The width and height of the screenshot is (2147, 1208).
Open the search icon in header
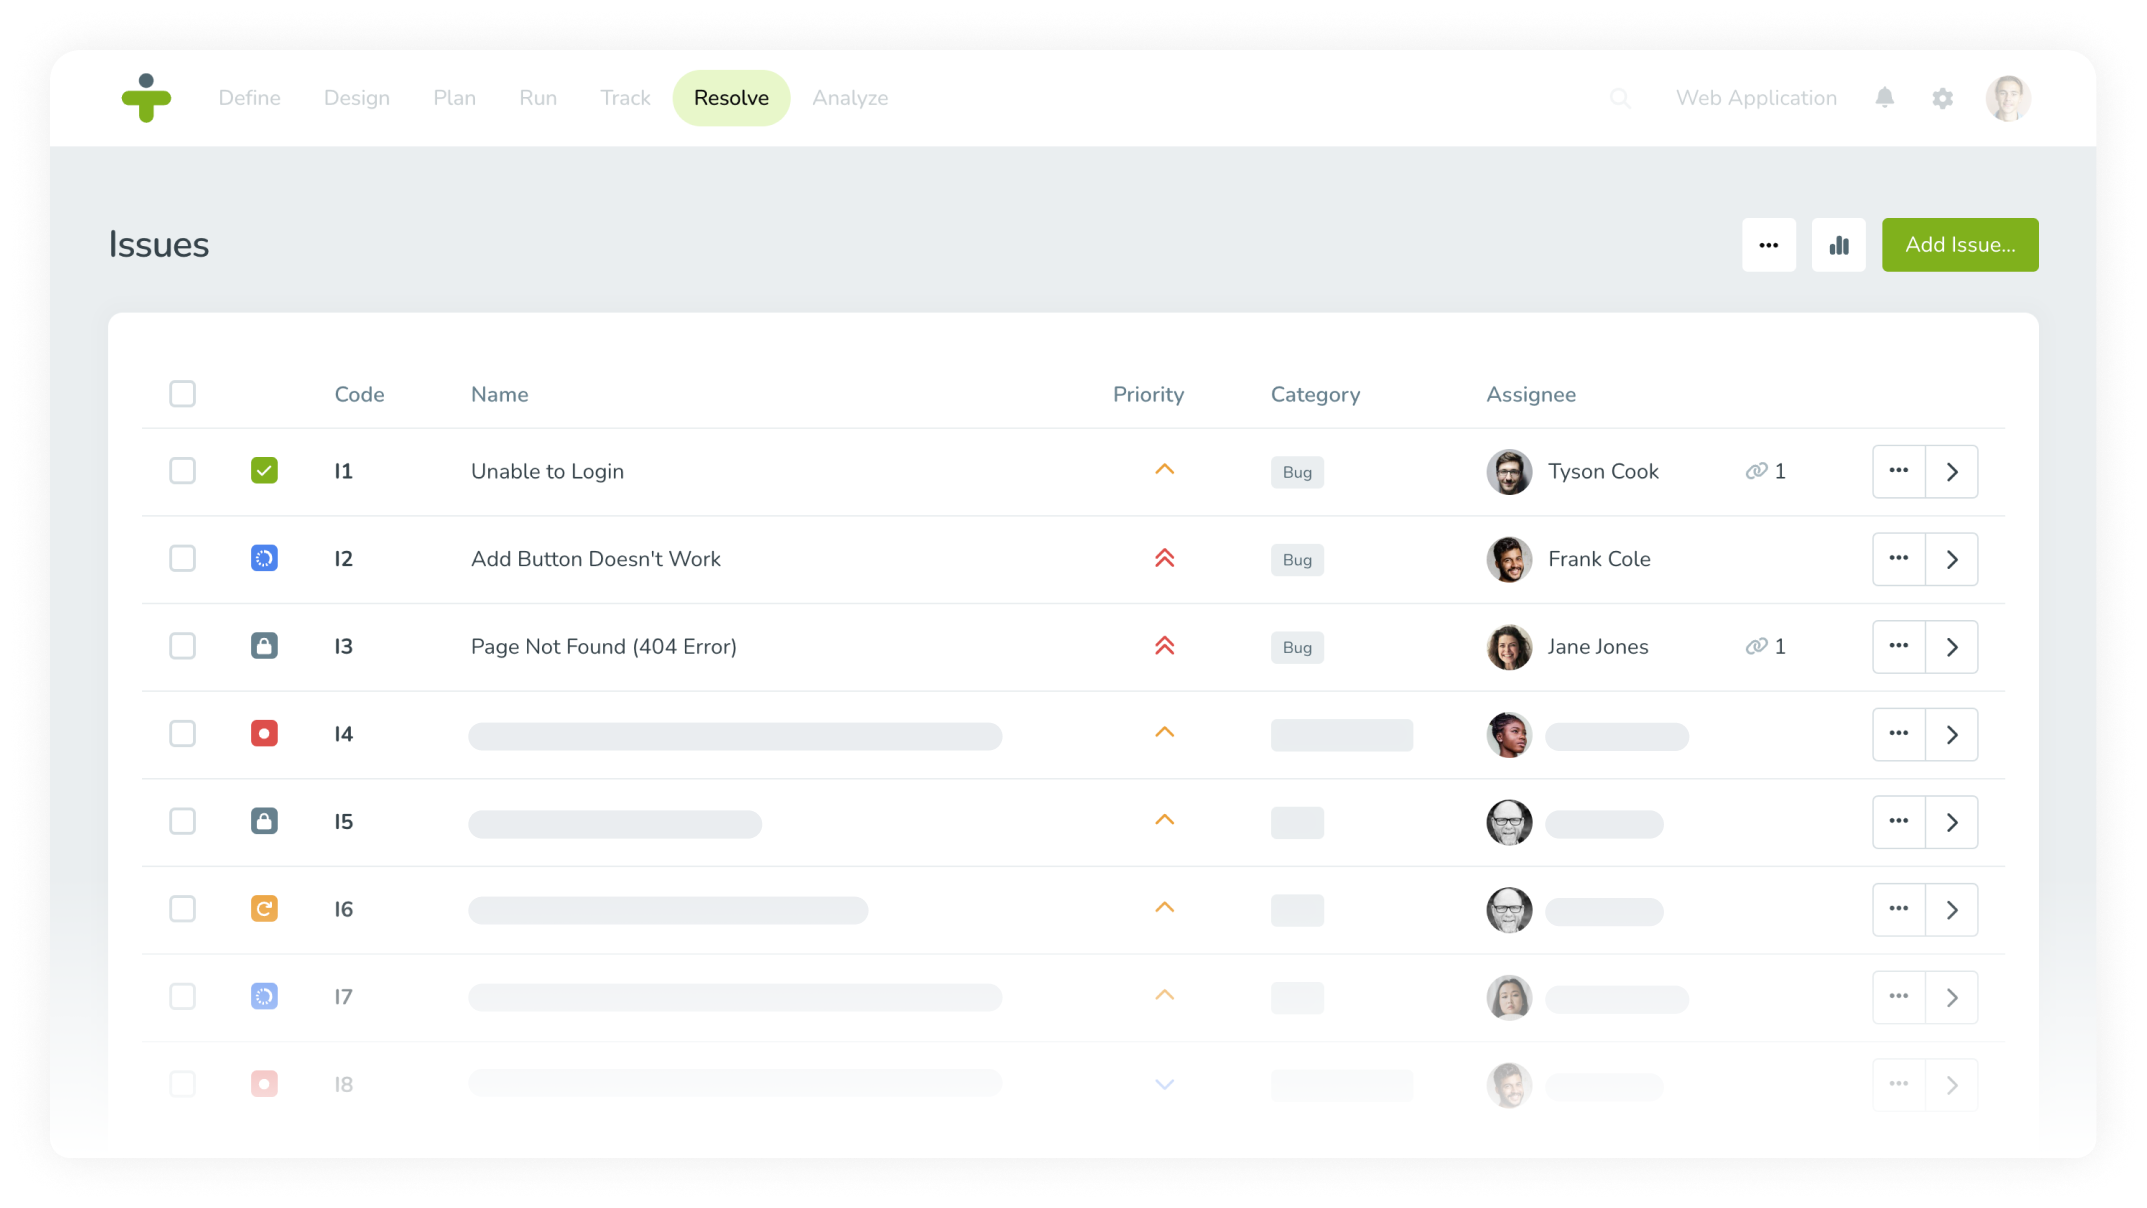[x=1620, y=98]
